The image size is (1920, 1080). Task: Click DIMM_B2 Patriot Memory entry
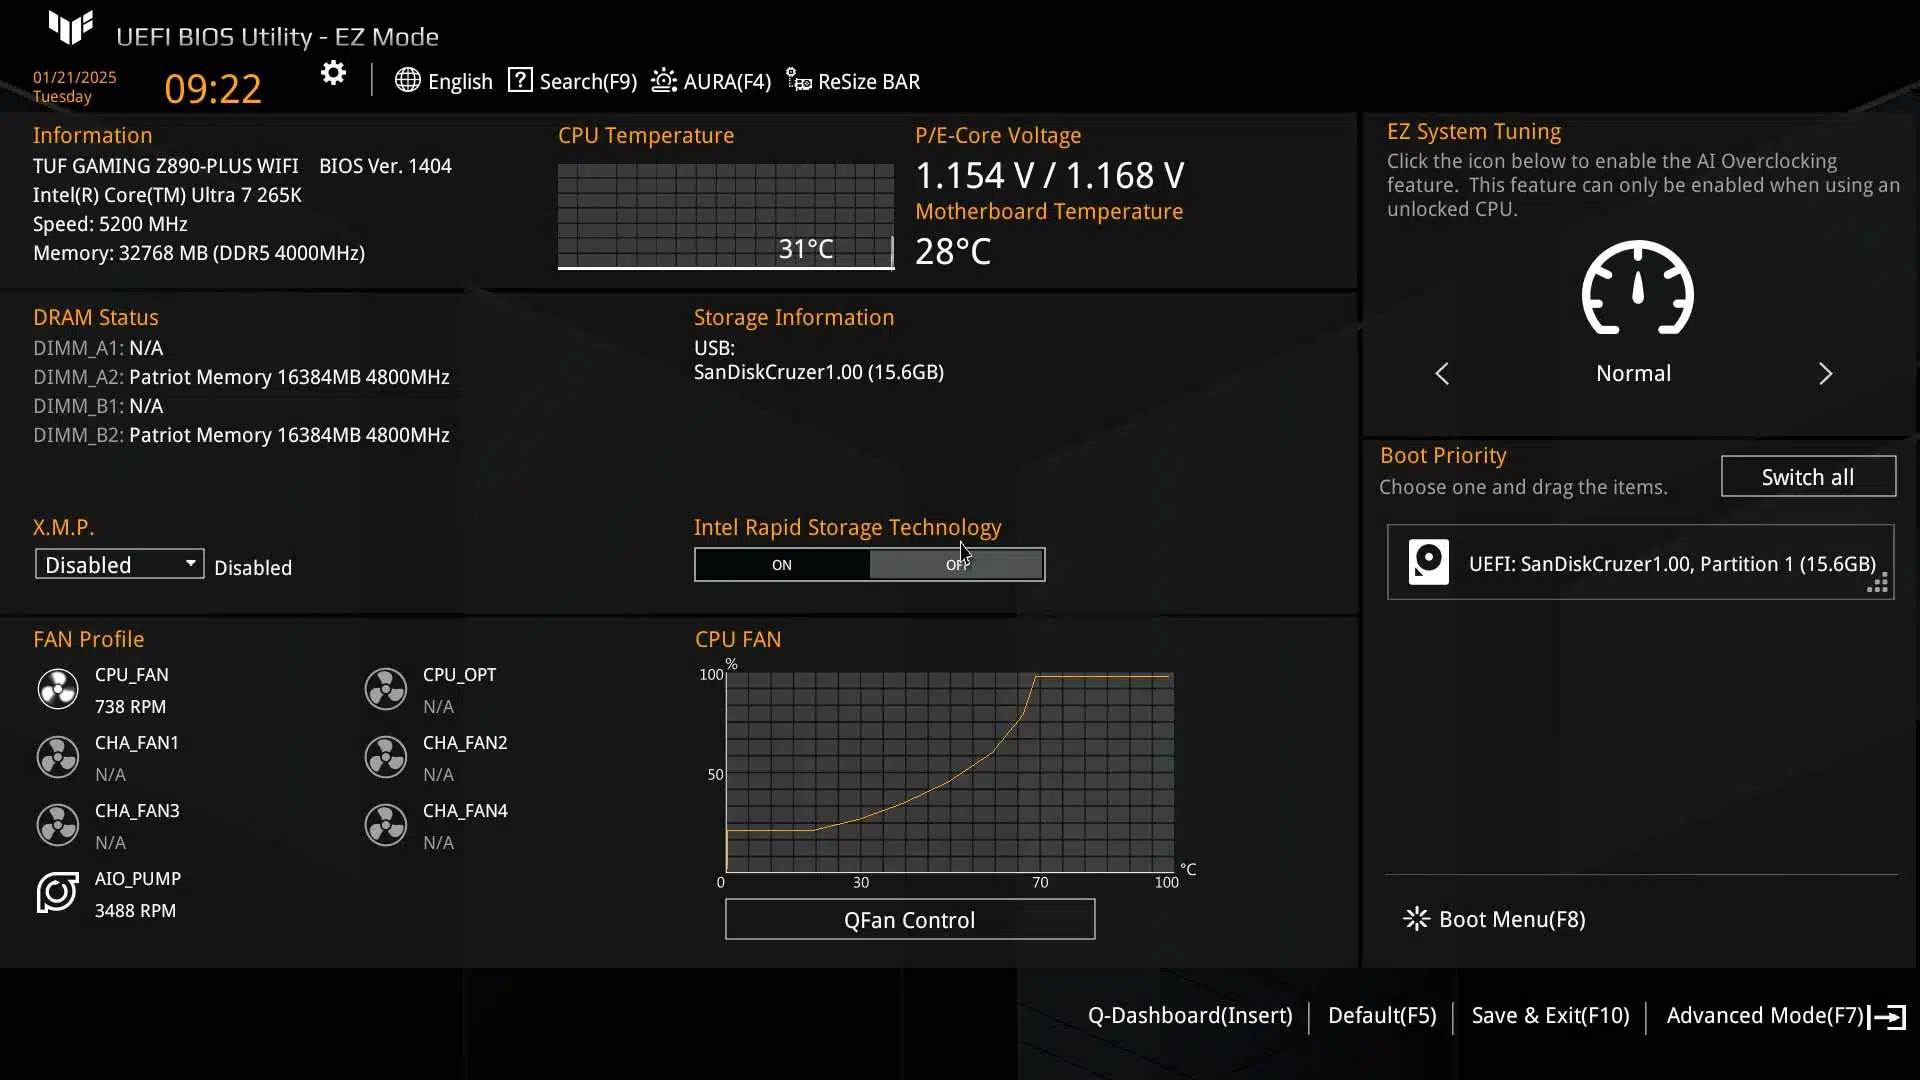tap(241, 435)
